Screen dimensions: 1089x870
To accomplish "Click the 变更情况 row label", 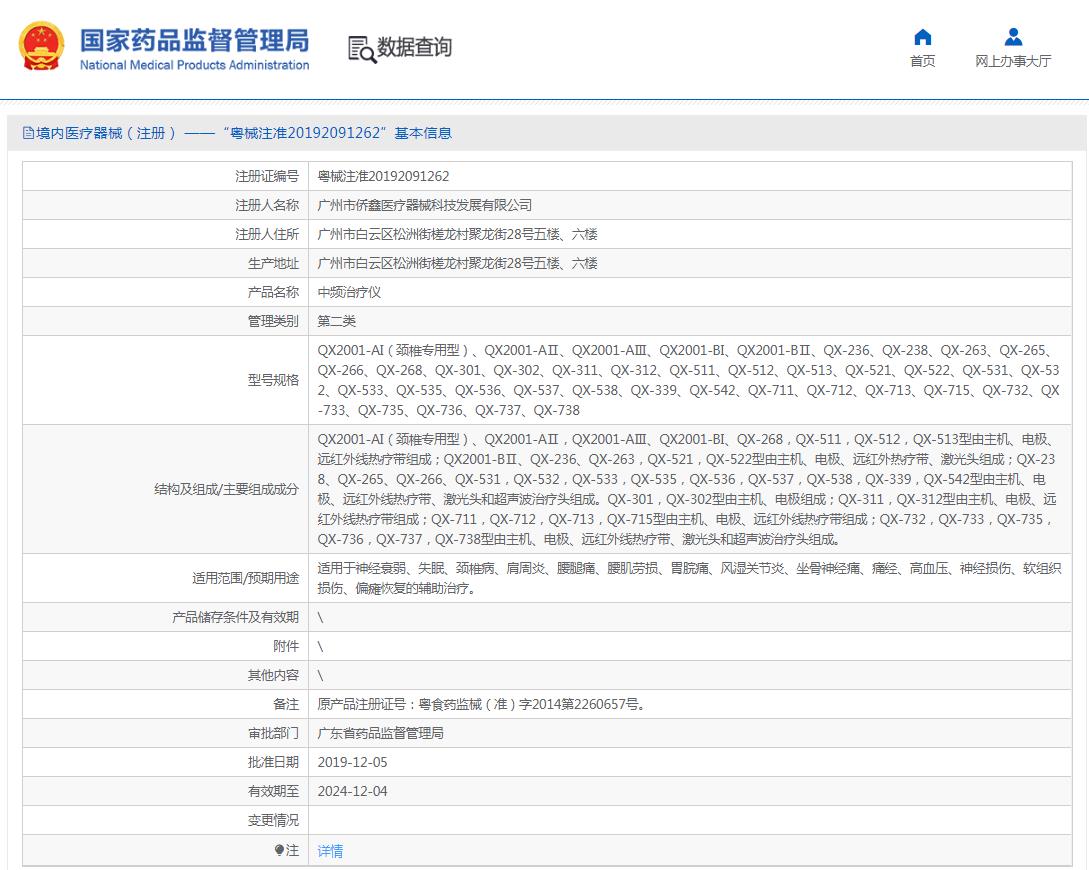I will [x=273, y=821].
